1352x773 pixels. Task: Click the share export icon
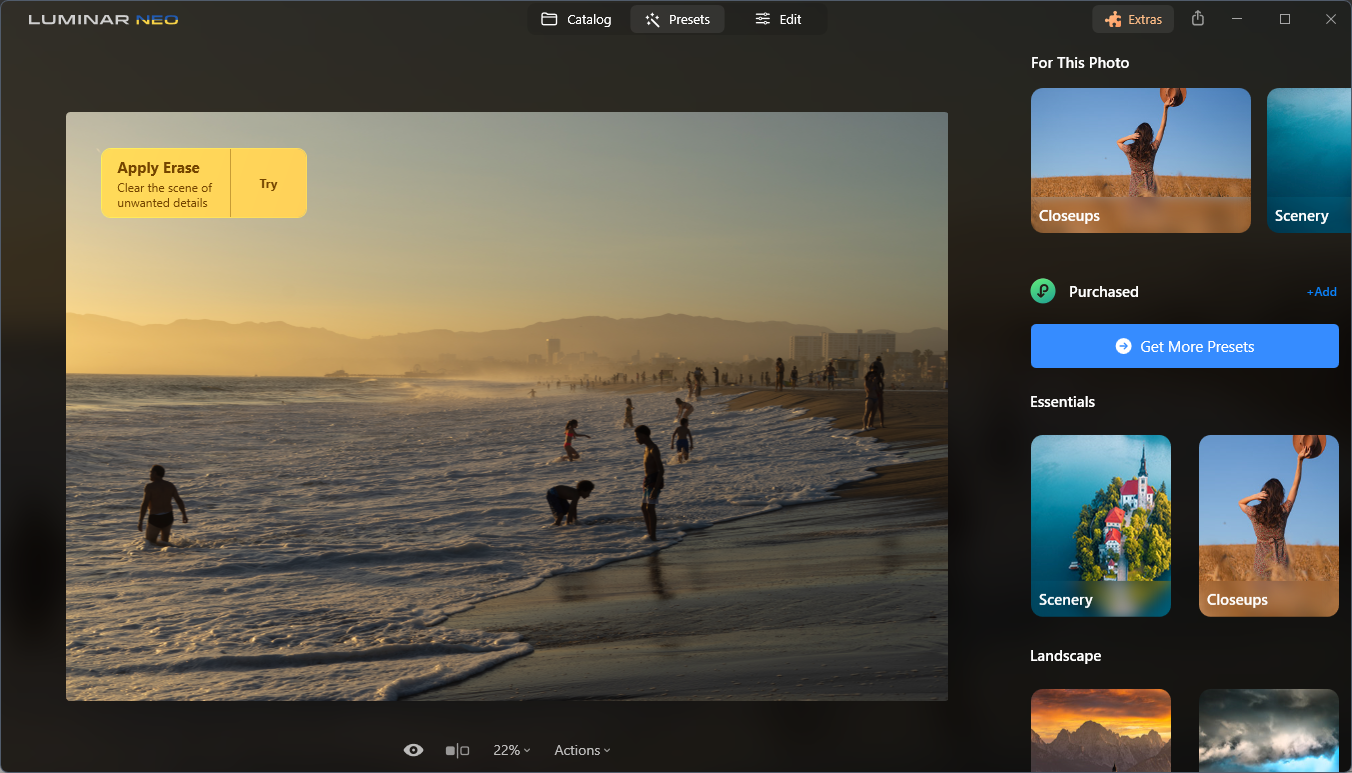click(1198, 19)
